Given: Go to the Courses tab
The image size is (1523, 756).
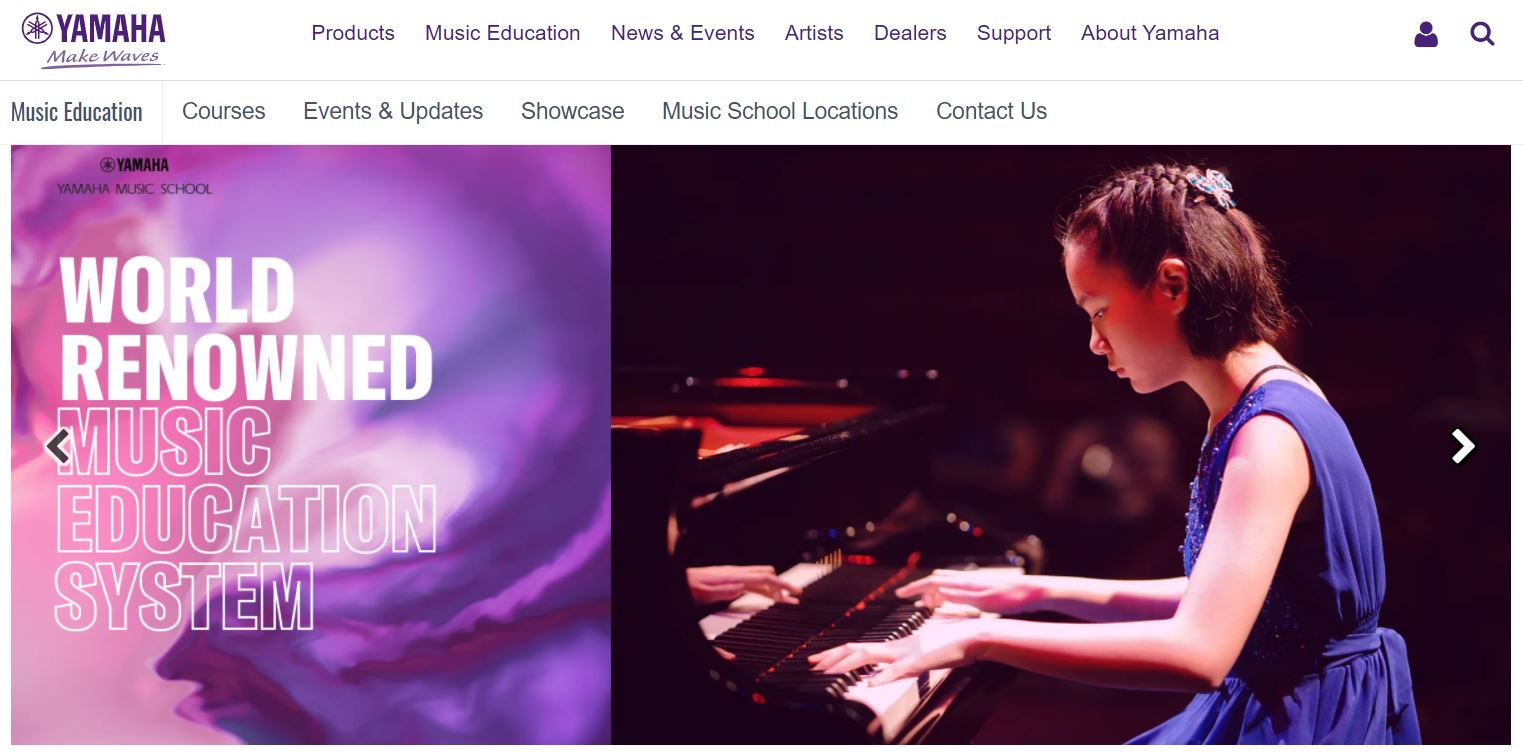Looking at the screenshot, I should click(224, 111).
